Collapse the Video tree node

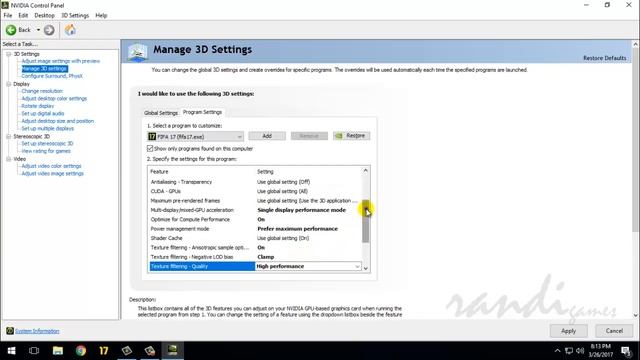(x=9, y=159)
